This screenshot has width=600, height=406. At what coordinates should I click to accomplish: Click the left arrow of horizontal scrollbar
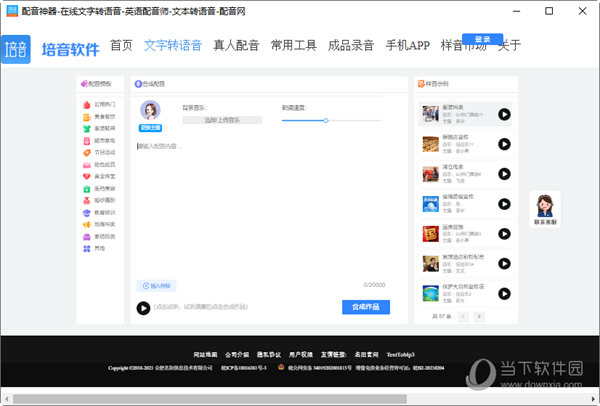(7, 399)
